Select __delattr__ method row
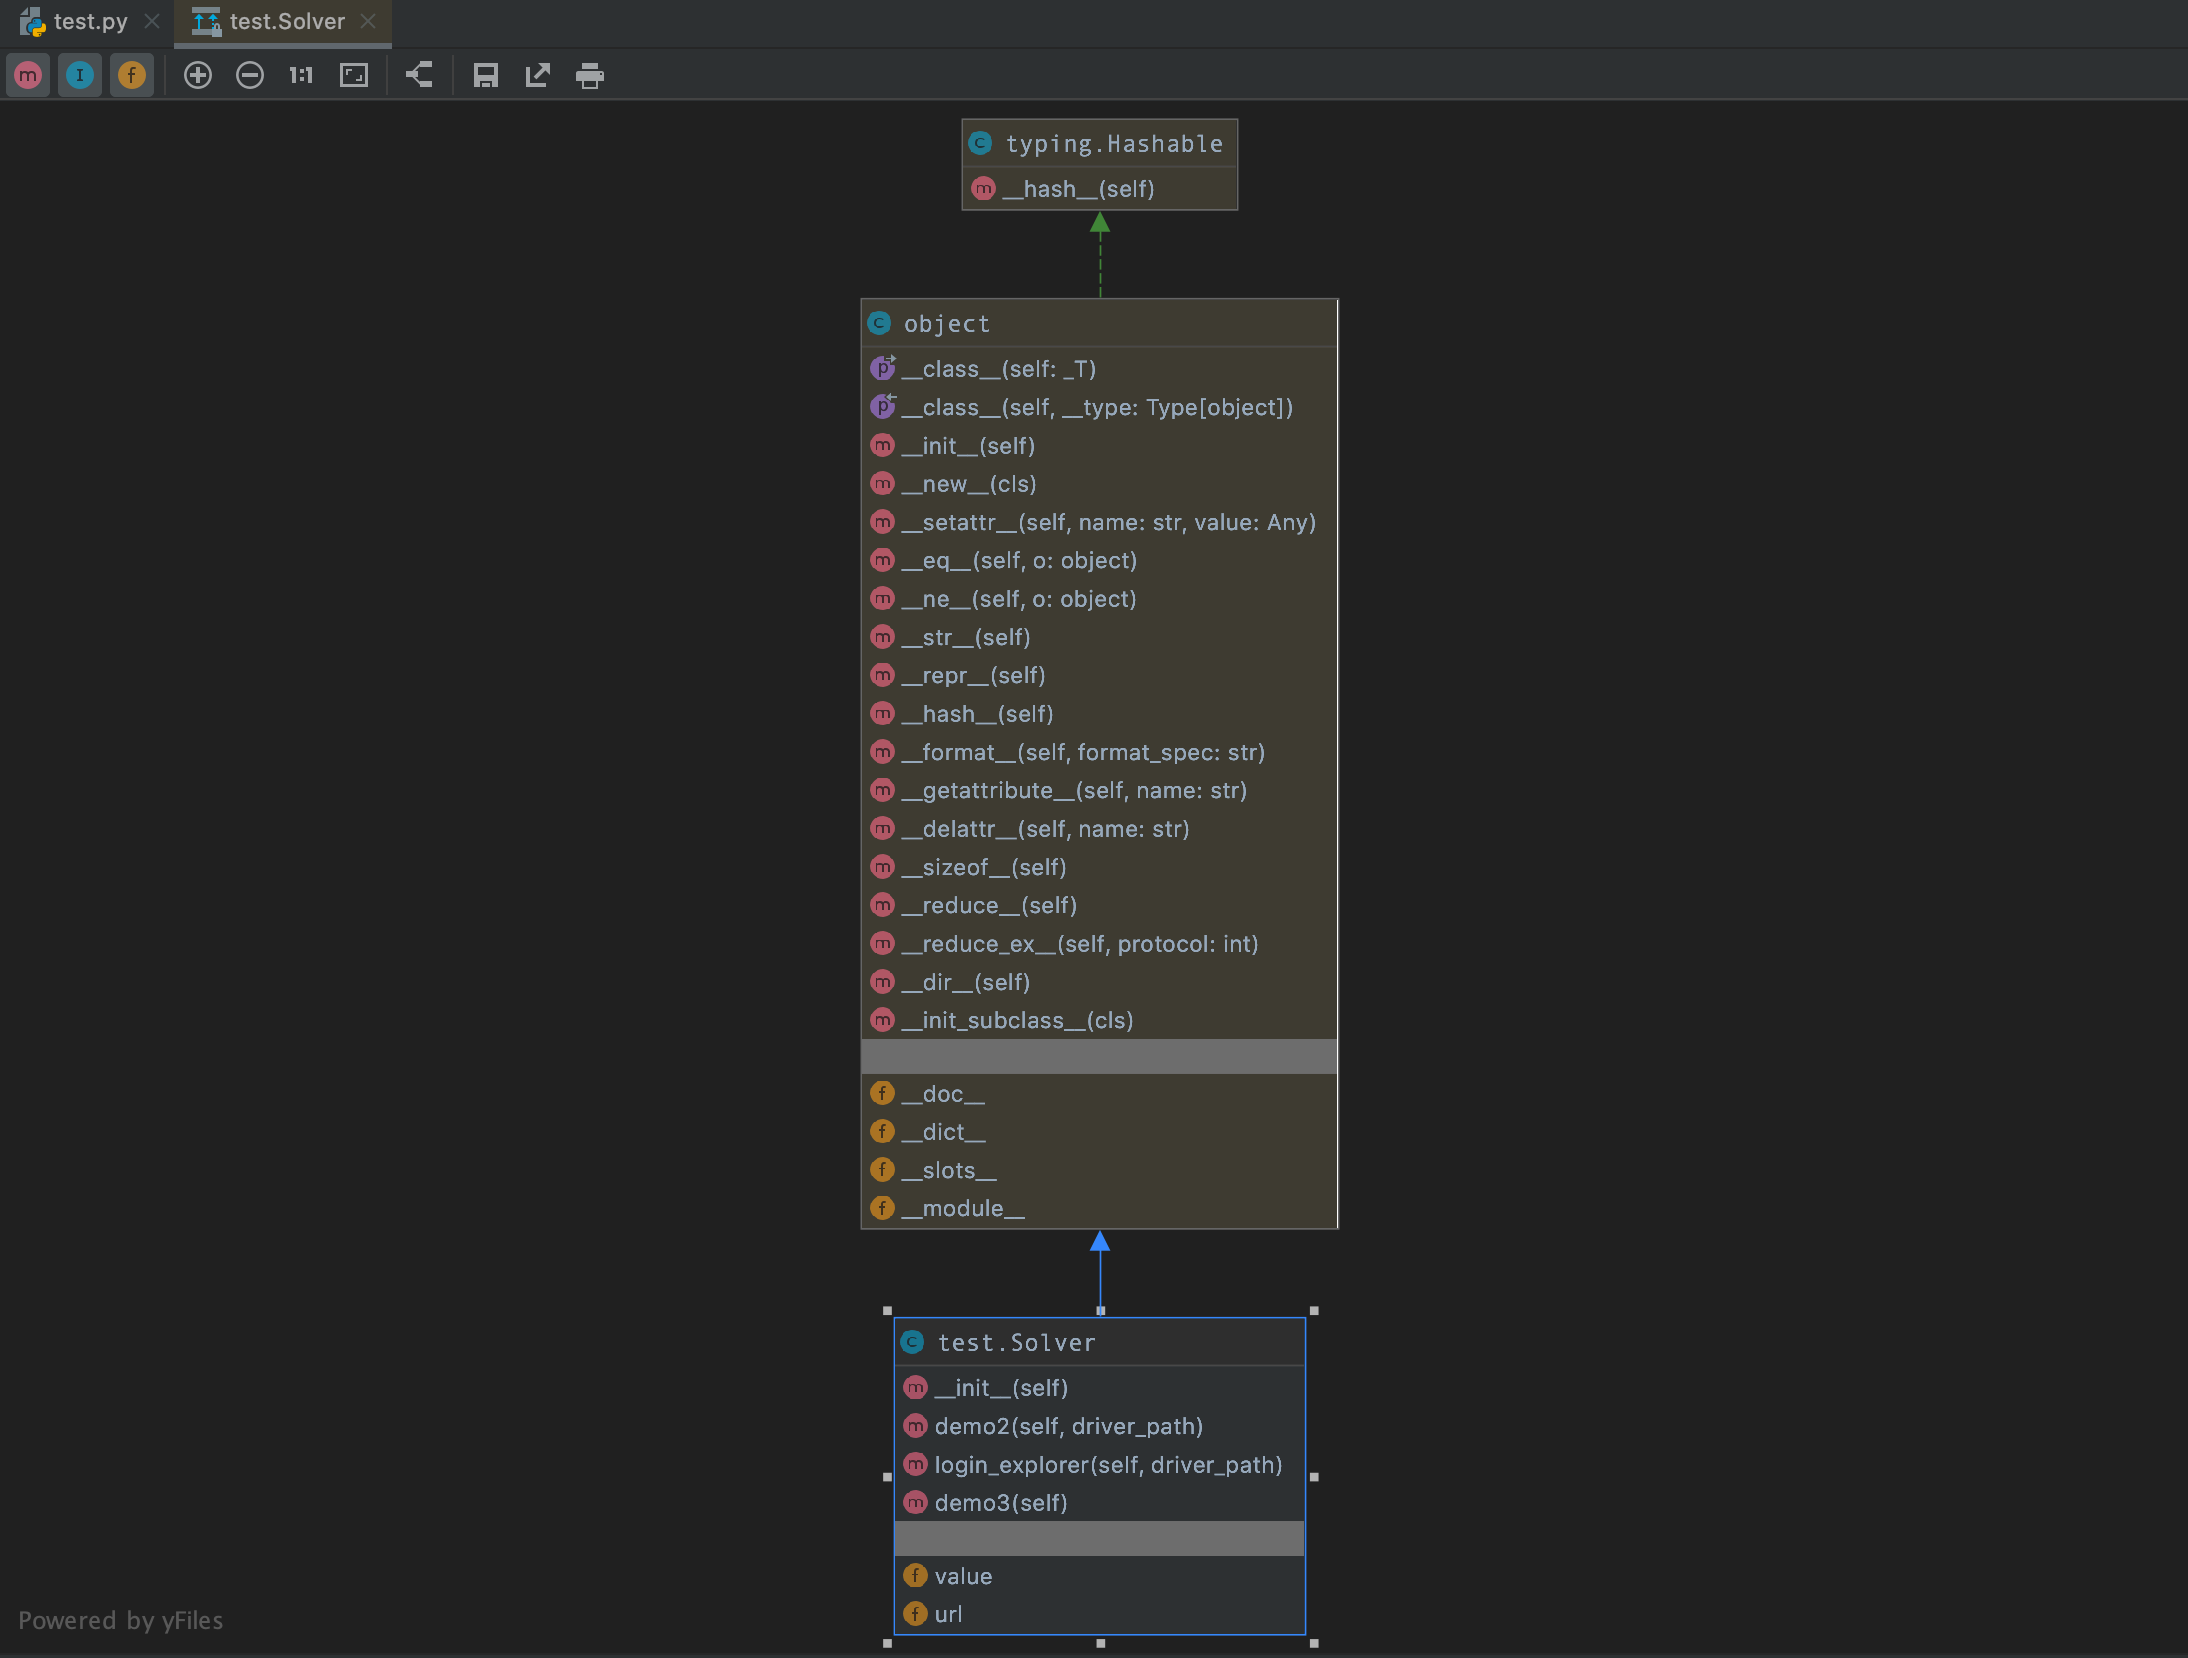Screen dimensions: 2188x1658 1099,829
